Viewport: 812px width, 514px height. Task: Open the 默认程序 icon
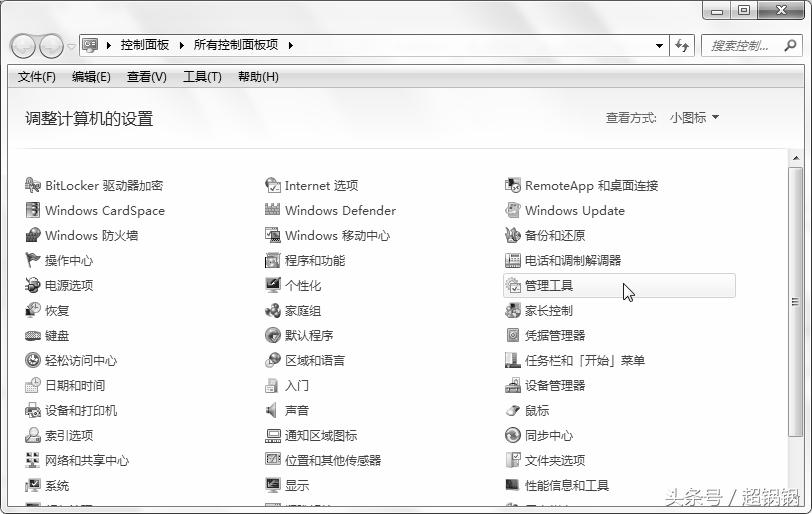click(x=272, y=335)
